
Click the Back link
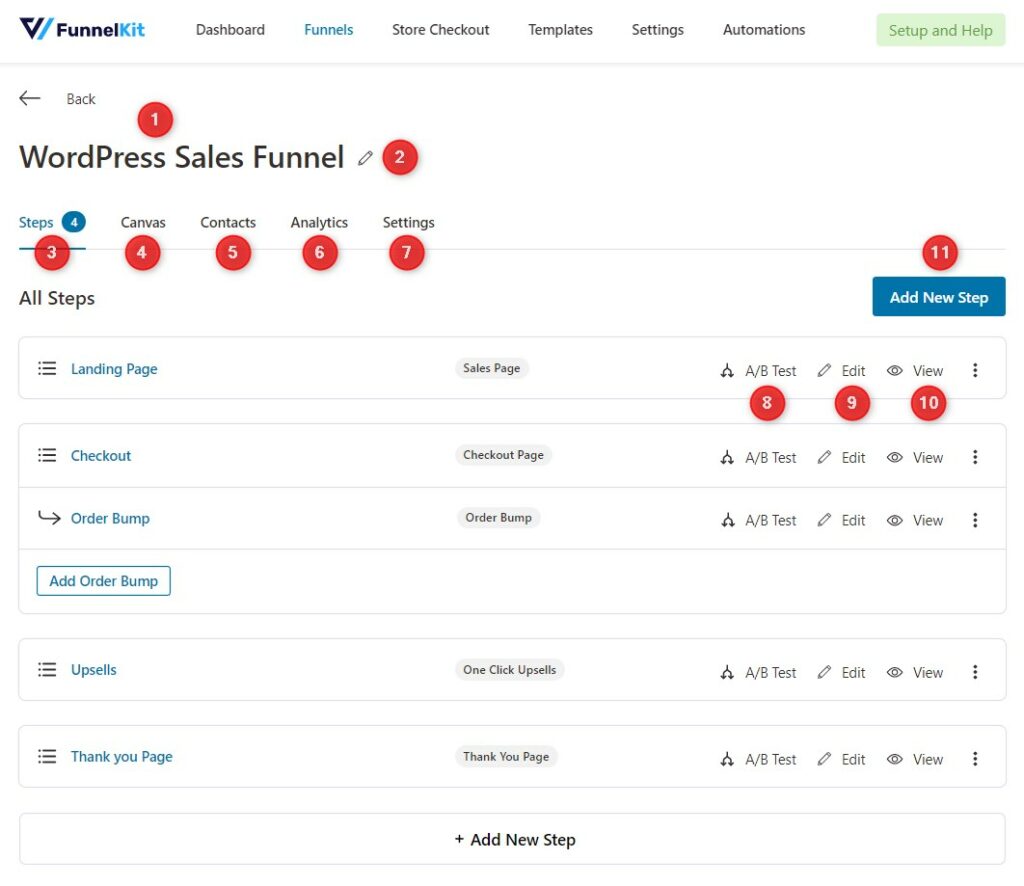pyautogui.click(x=81, y=99)
